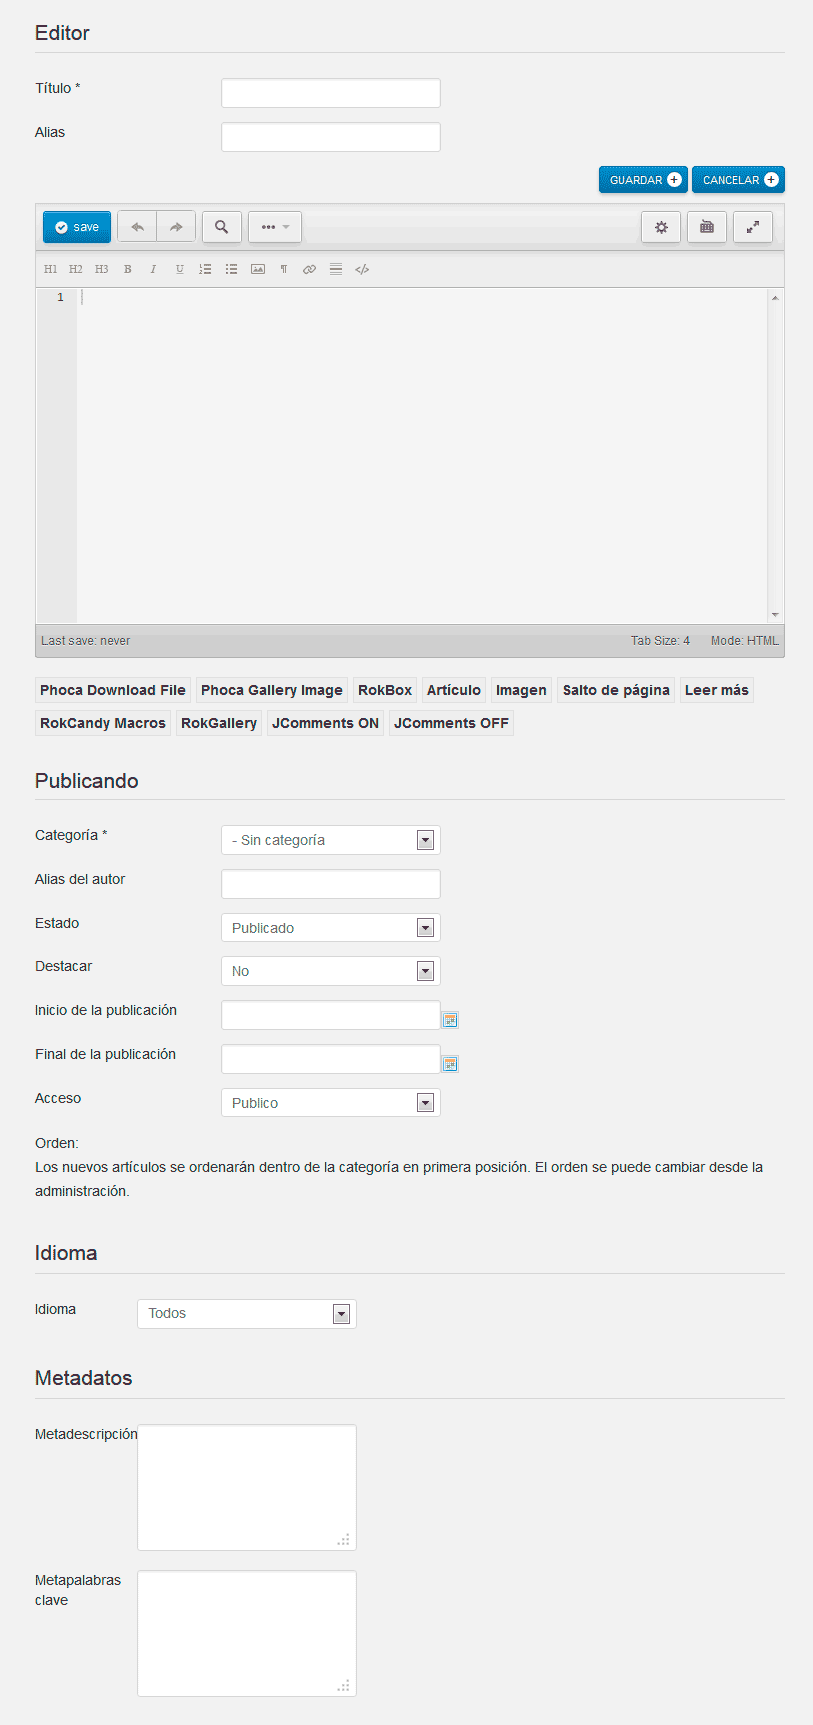The width and height of the screenshot is (813, 1725).
Task: Apply bold formatting in editor
Action: tap(128, 269)
